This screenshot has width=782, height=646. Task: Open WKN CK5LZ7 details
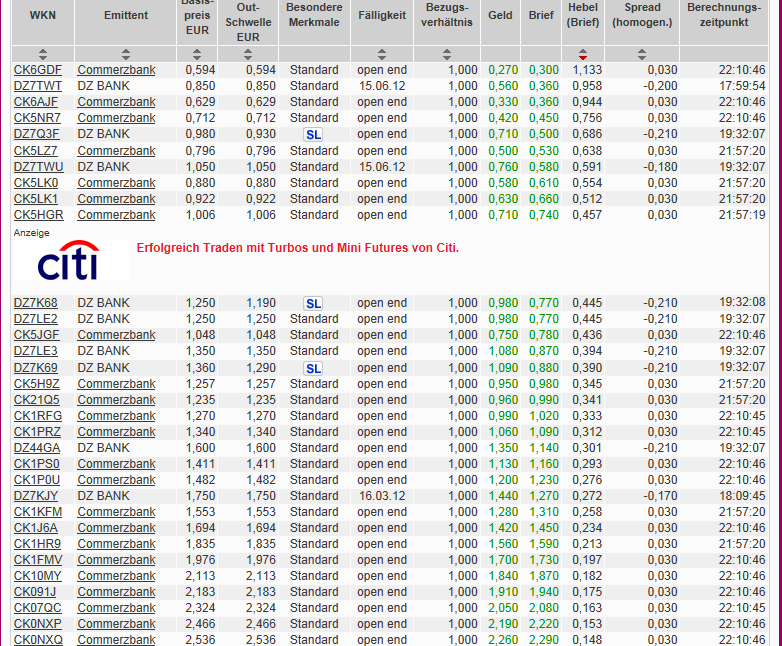35,151
